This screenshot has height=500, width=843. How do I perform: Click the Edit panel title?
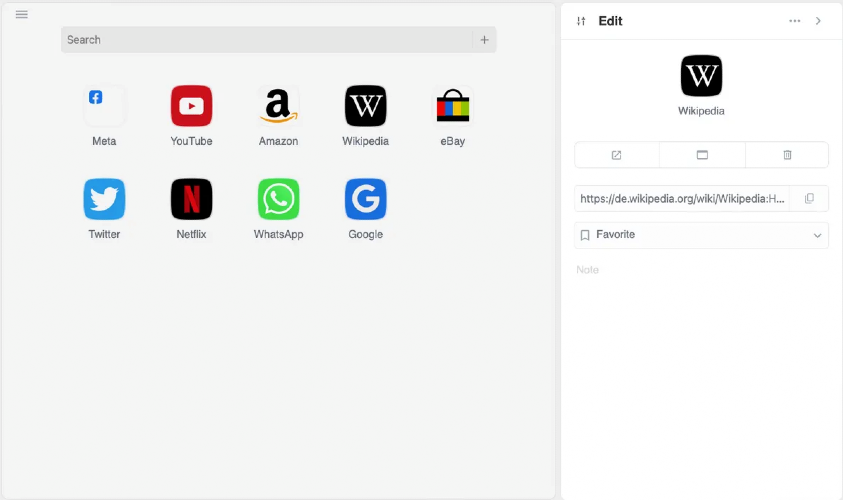tap(610, 21)
